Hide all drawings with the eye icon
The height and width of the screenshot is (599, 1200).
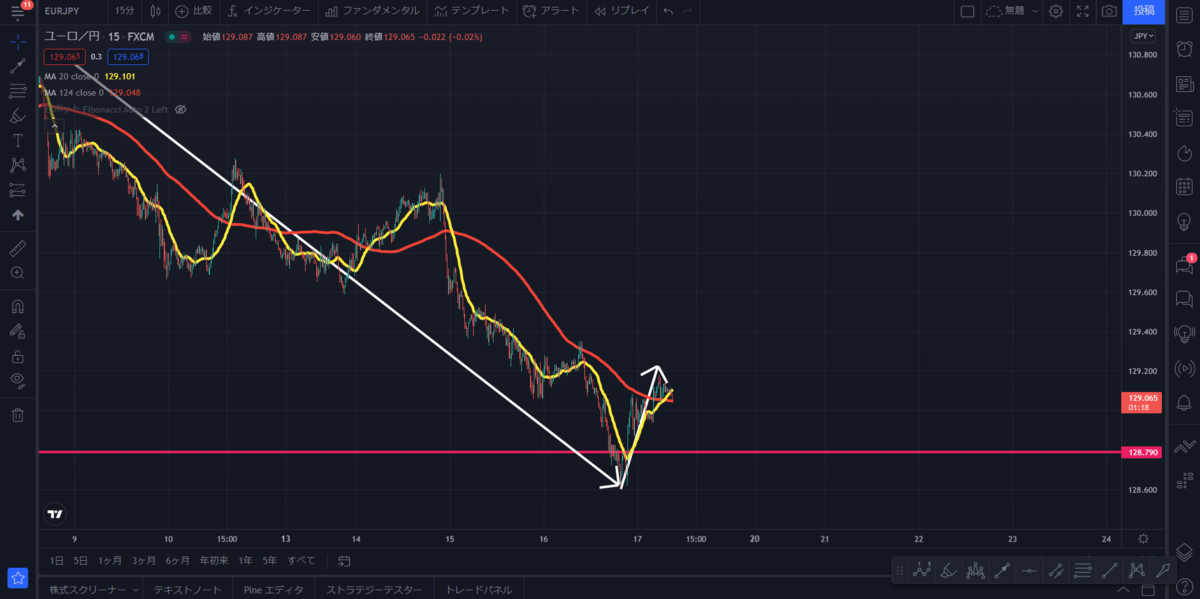coord(17,379)
